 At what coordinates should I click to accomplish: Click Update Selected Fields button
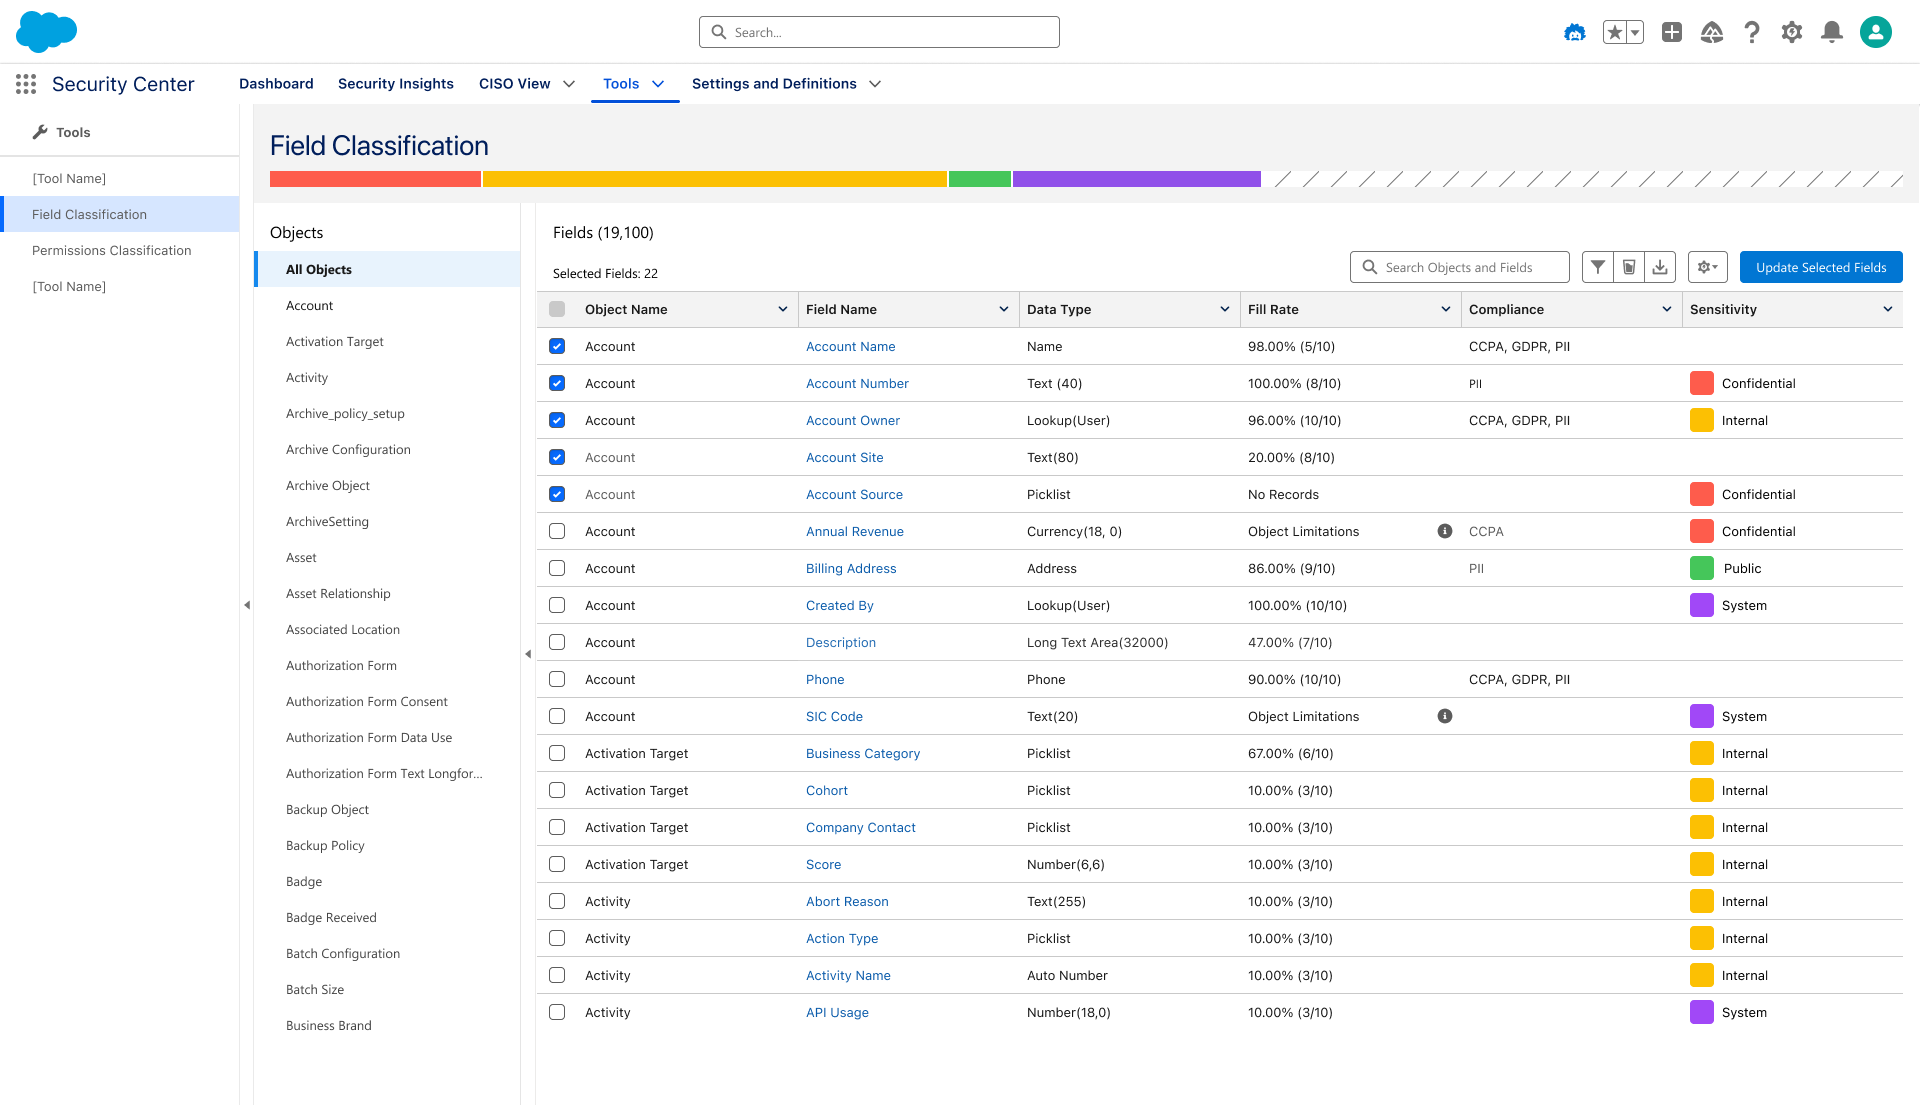(1821, 267)
